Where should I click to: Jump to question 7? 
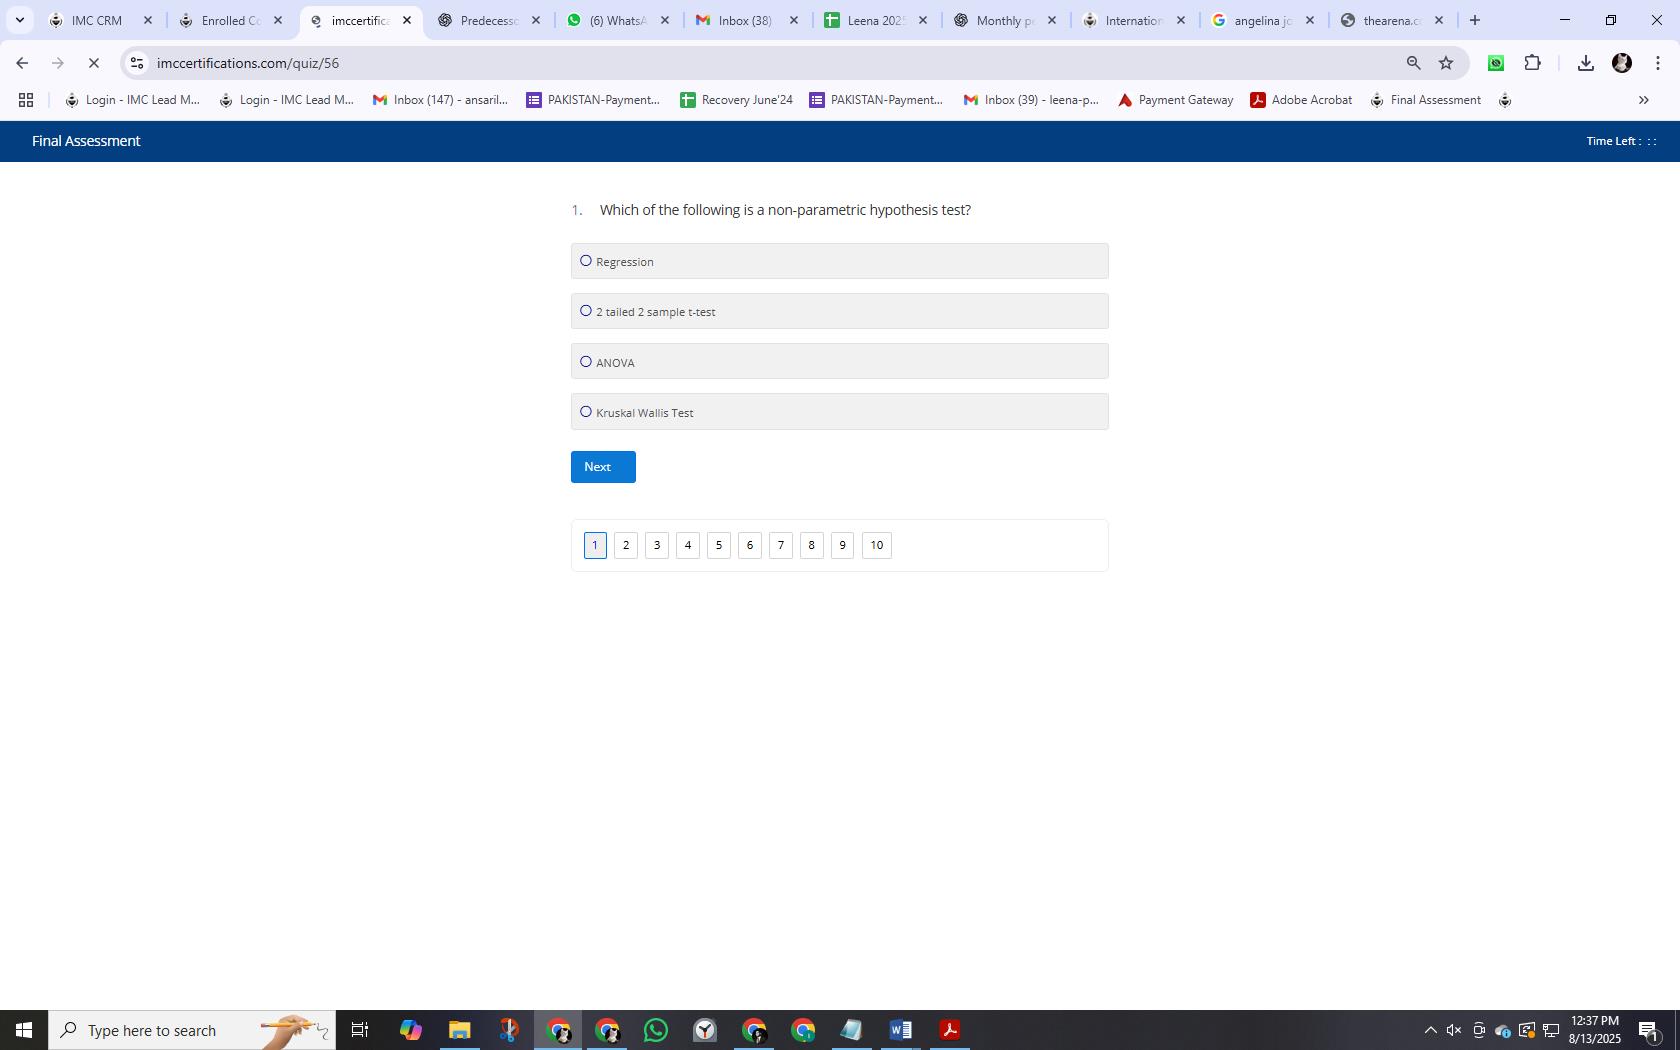[781, 545]
